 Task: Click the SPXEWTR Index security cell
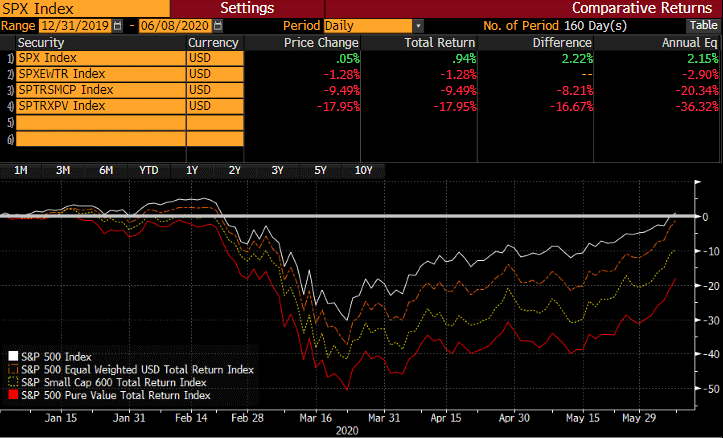[x=101, y=74]
